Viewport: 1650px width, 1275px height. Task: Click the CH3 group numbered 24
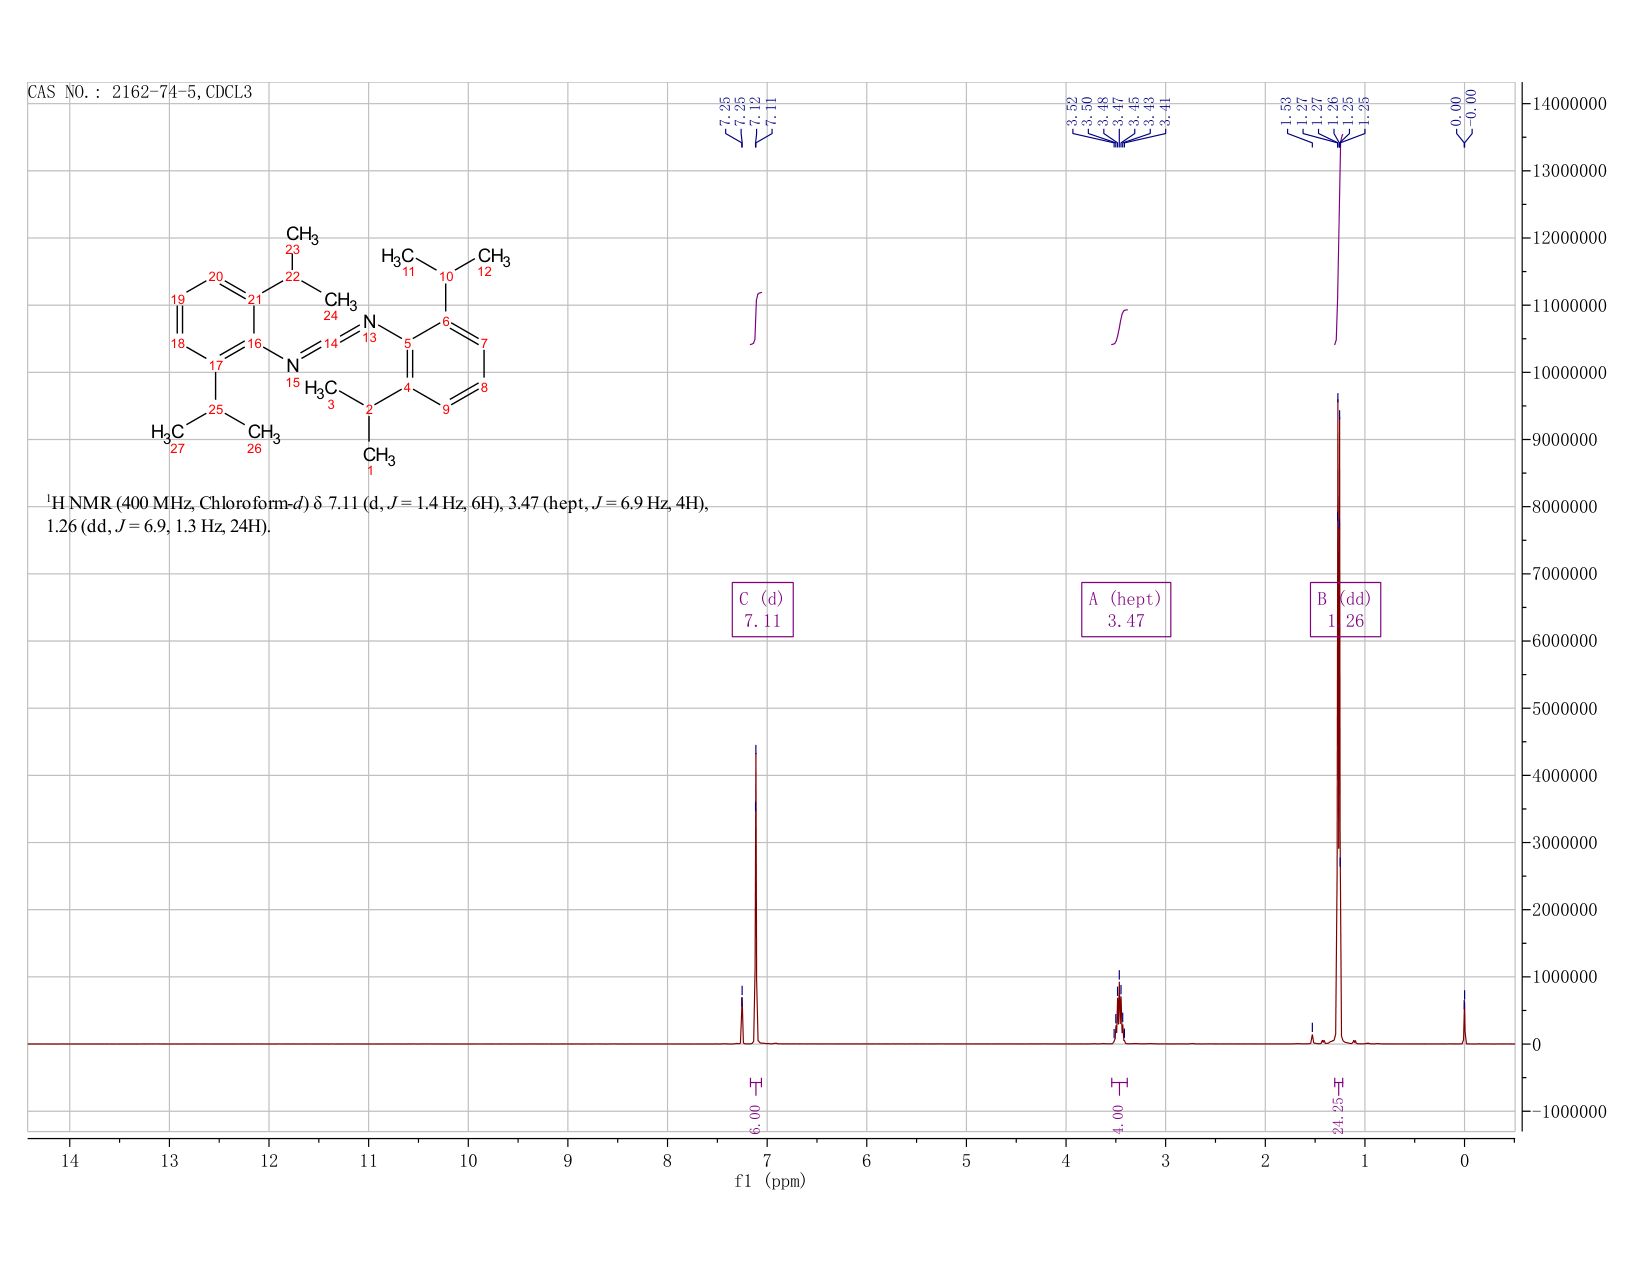[x=340, y=300]
